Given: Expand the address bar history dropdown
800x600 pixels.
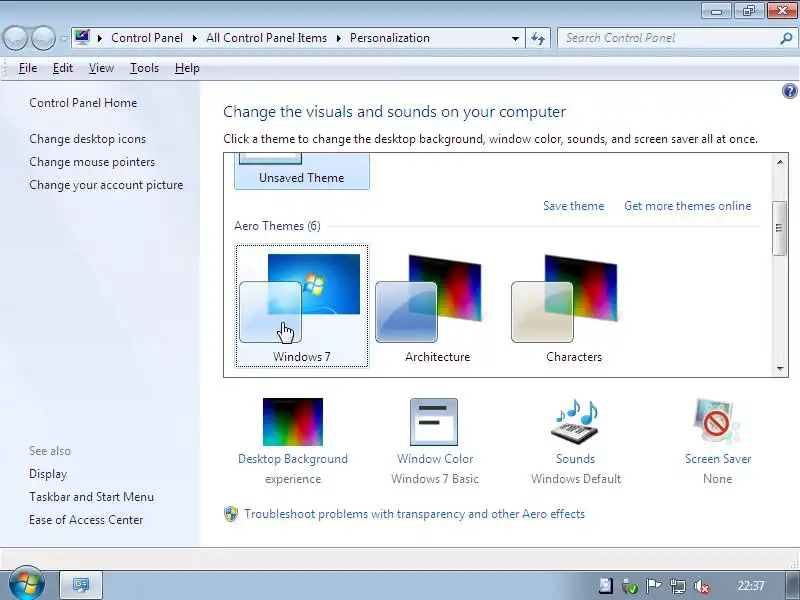Looking at the screenshot, I should point(515,38).
